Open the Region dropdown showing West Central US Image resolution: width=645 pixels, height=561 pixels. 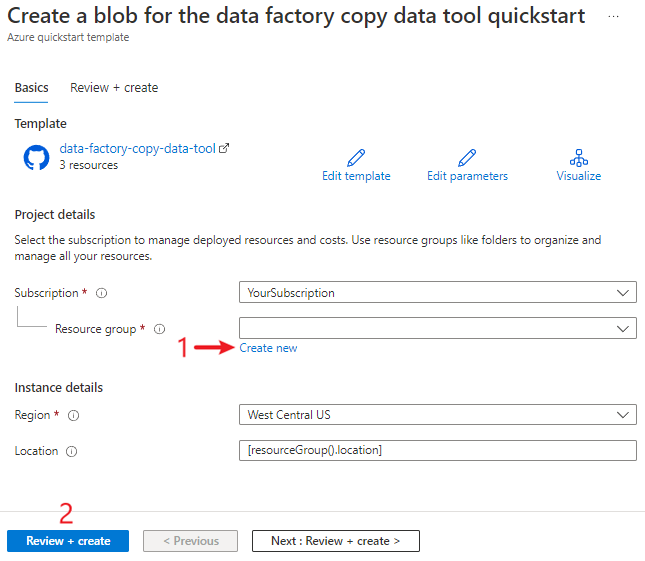(438, 414)
